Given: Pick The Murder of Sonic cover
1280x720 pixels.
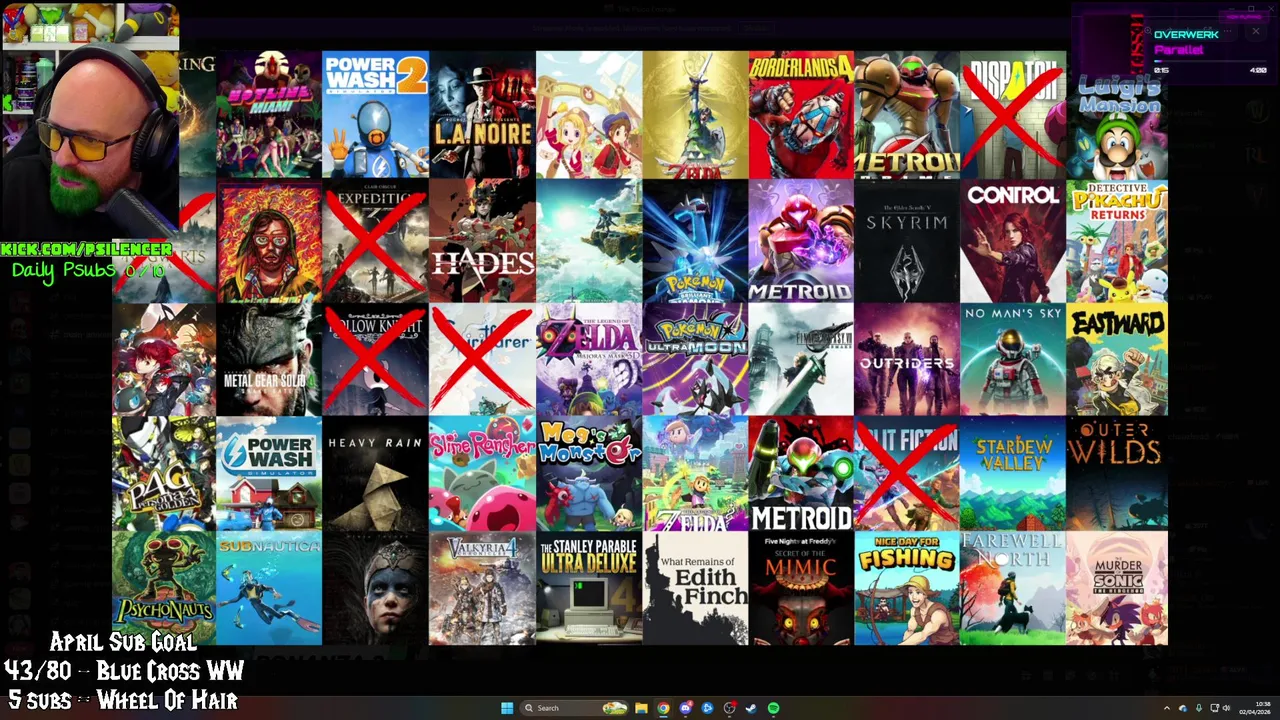Looking at the screenshot, I should coord(1117,588).
